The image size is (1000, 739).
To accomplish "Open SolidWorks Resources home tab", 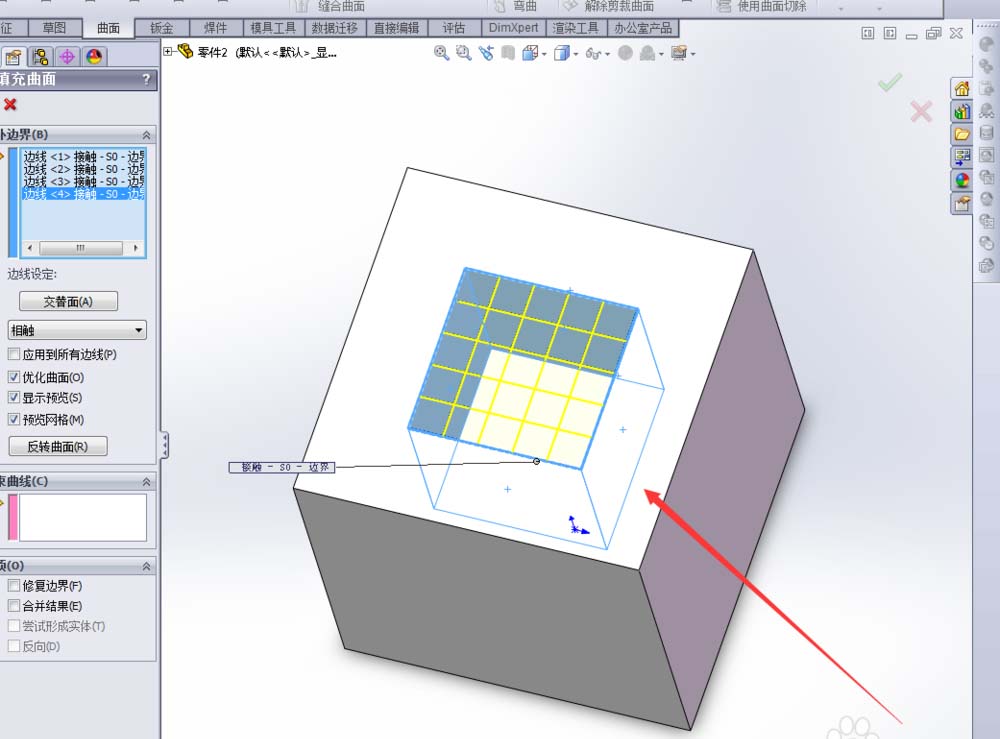I will (962, 89).
